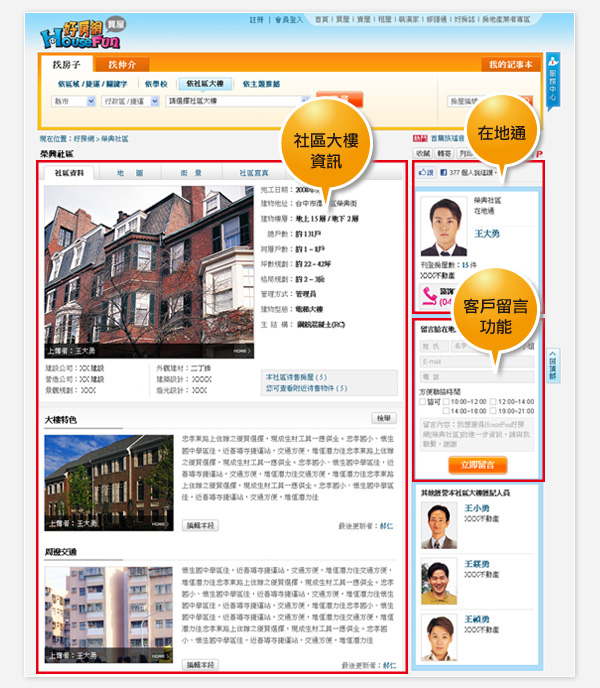Check the 12:00~14:00 time slot checkbox

493,401
